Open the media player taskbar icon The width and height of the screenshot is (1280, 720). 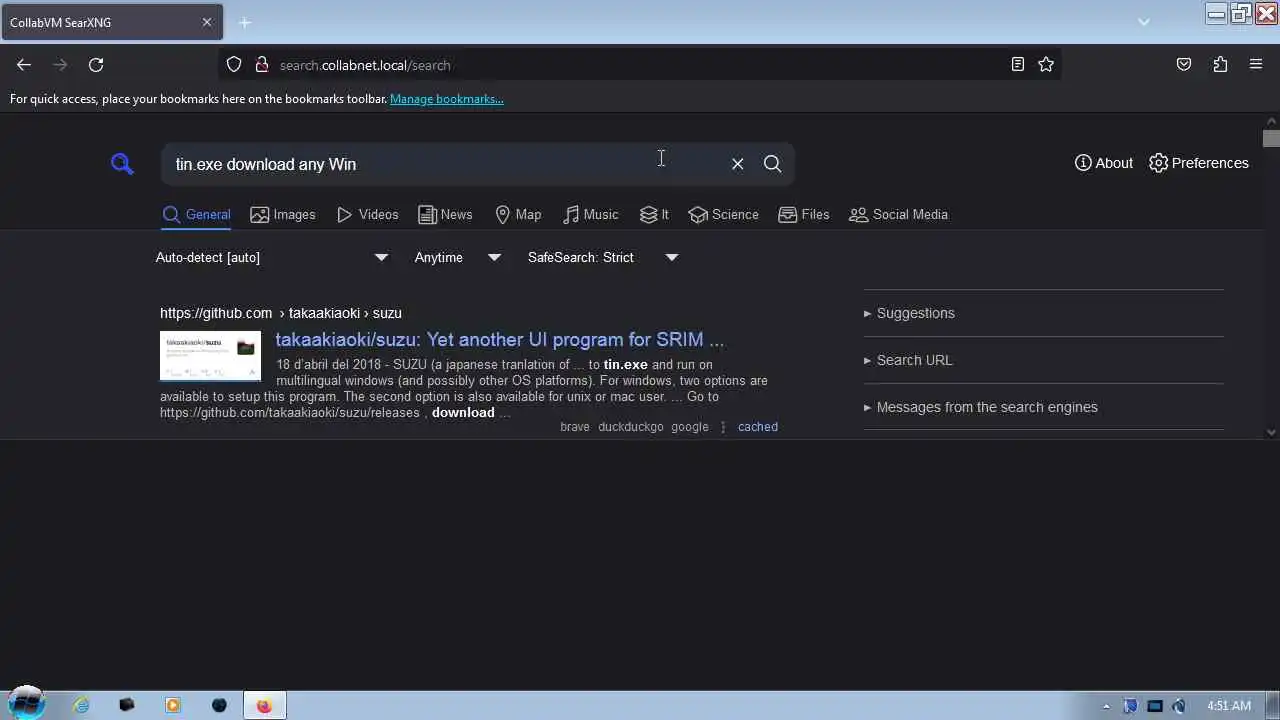pos(173,705)
